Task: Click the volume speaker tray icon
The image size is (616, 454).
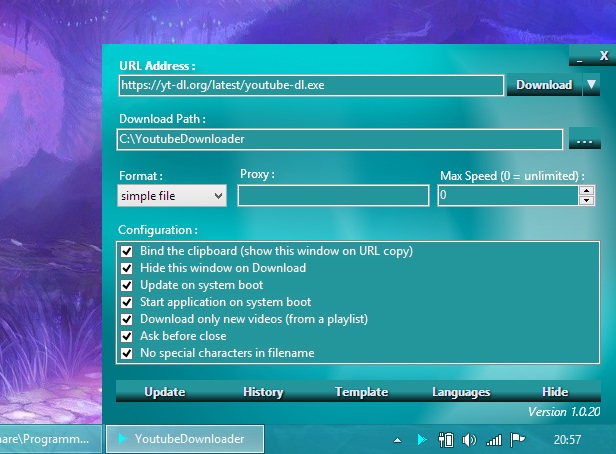Action: (469, 440)
